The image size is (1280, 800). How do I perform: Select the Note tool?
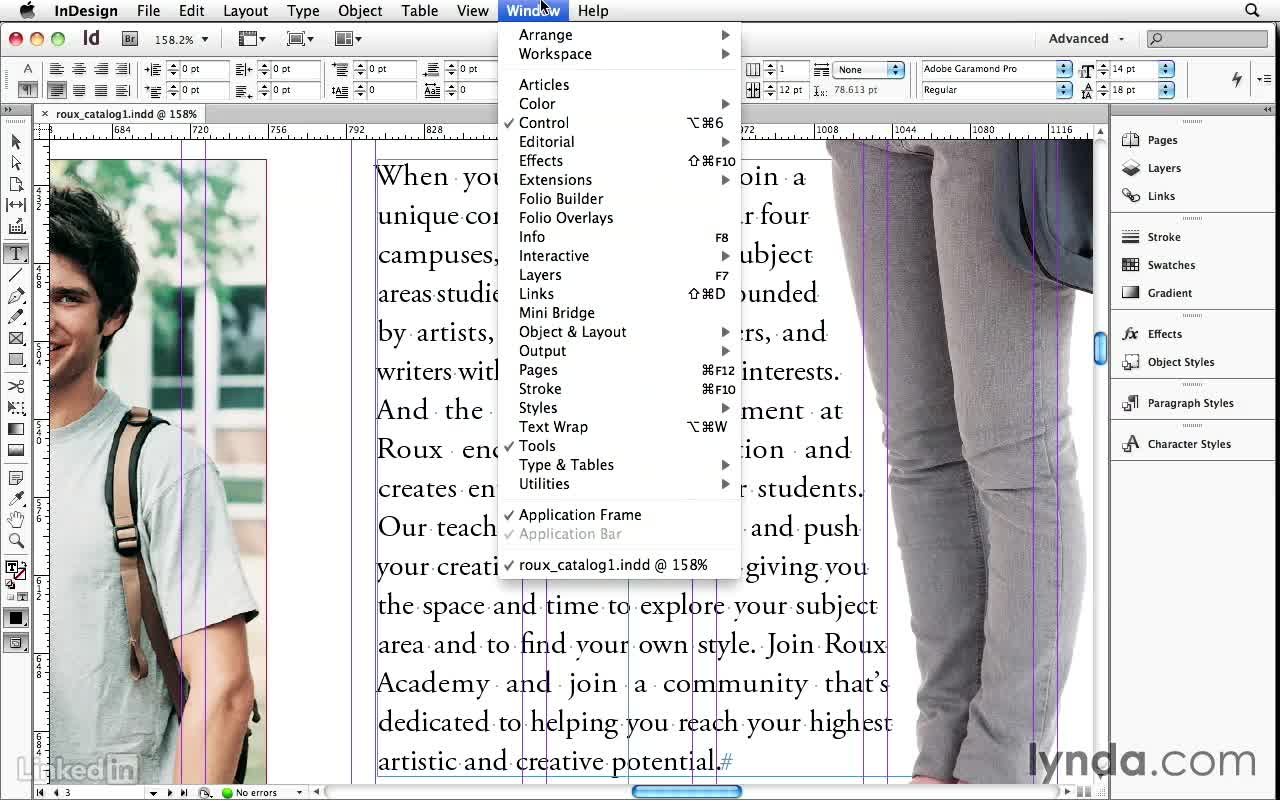(16, 478)
